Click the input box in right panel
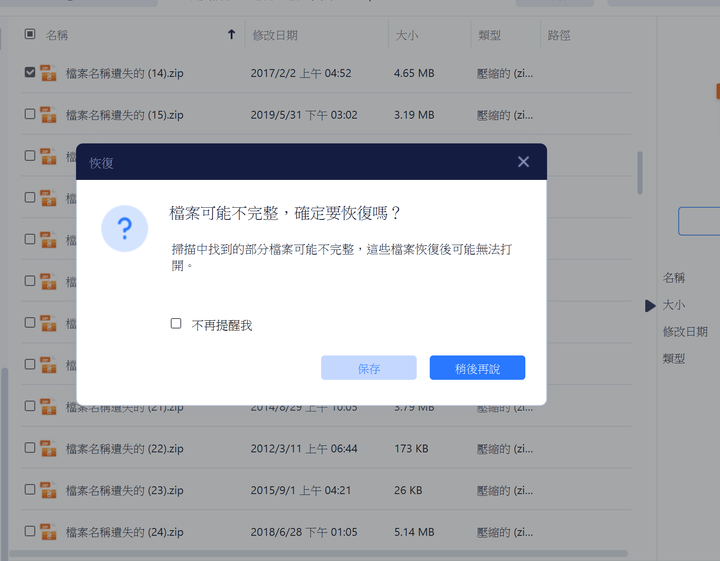The height and width of the screenshot is (561, 720). click(x=699, y=221)
